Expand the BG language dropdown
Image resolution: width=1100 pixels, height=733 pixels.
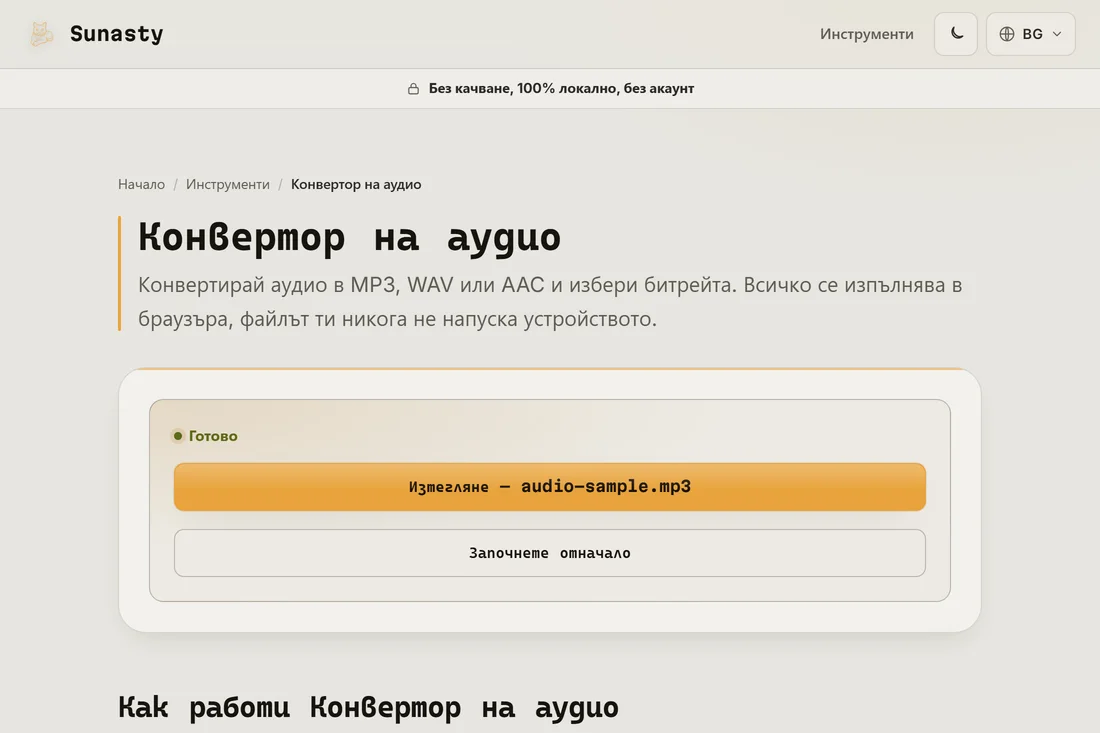point(1031,34)
